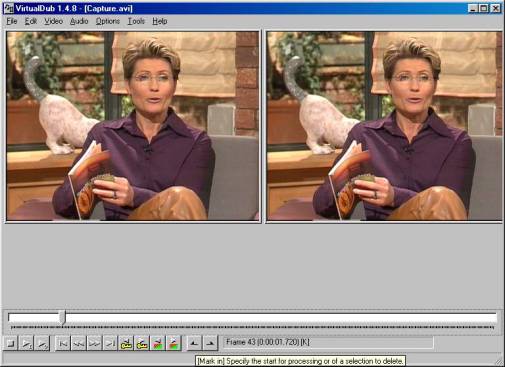Set the Mark in selection start
505x367 pixels.
tap(194, 343)
